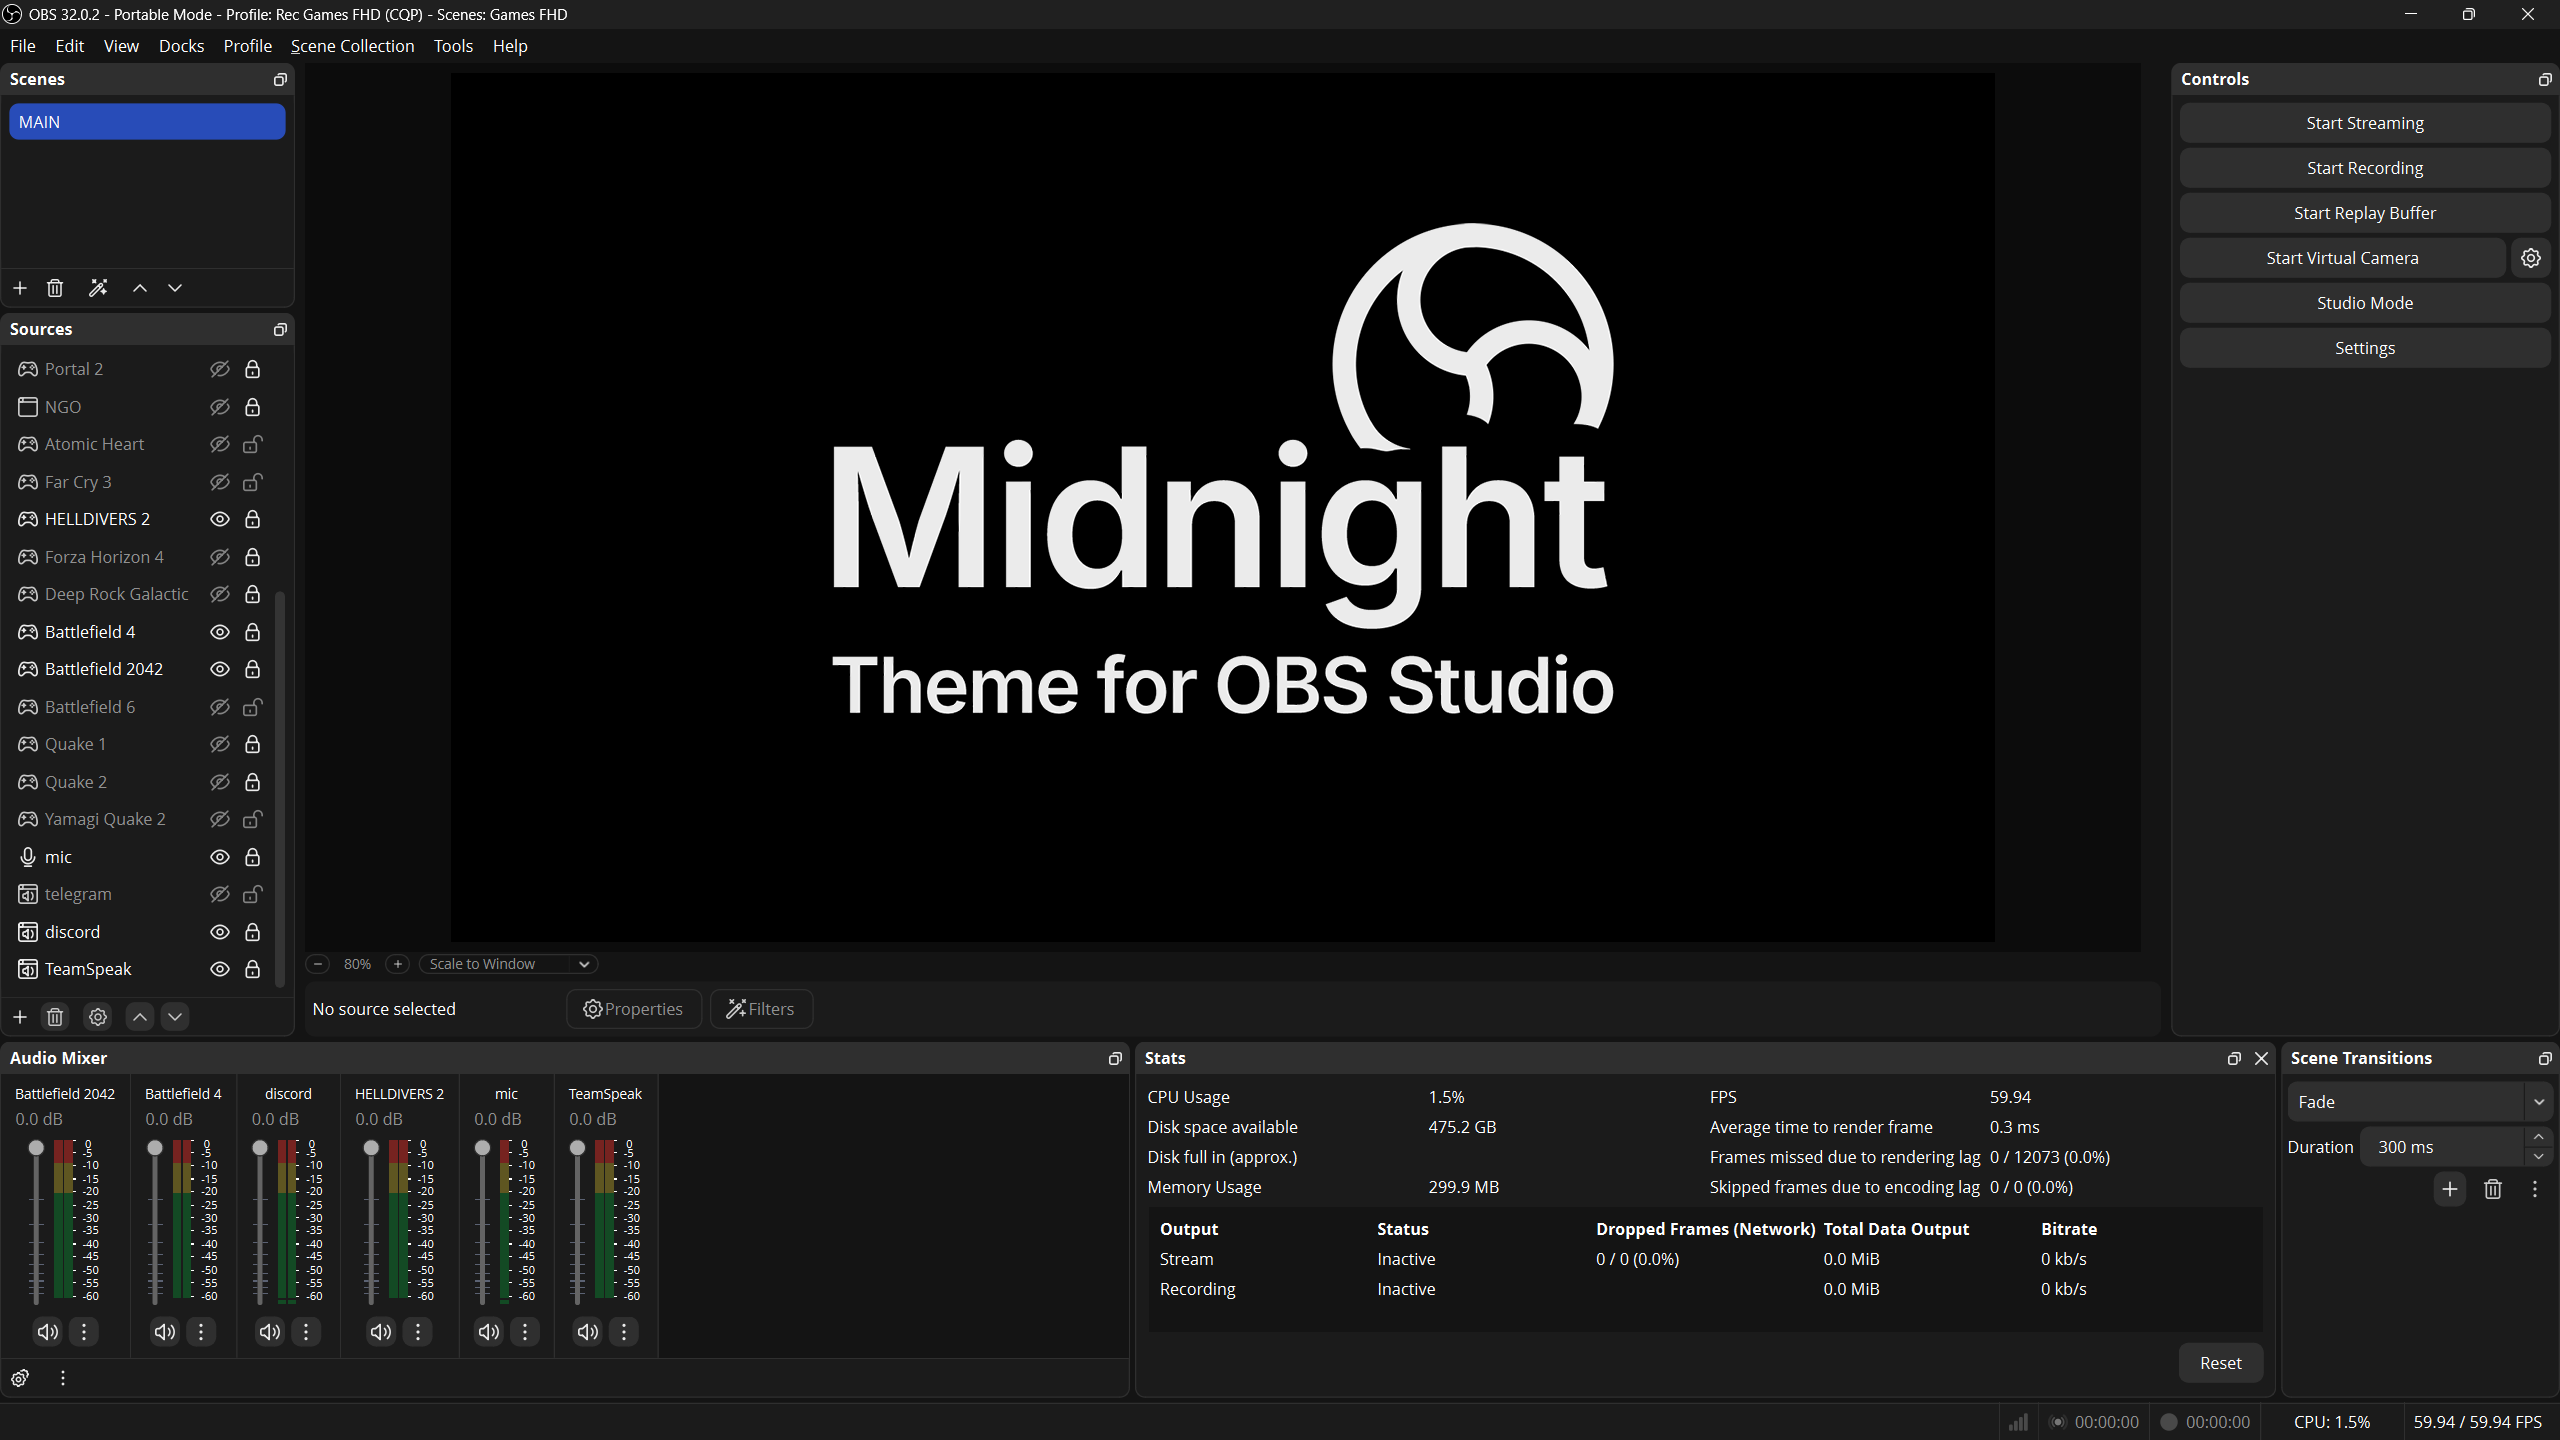Open scene filters wand icon in Scenes
Image resolution: width=2560 pixels, height=1440 pixels.
tap(98, 288)
